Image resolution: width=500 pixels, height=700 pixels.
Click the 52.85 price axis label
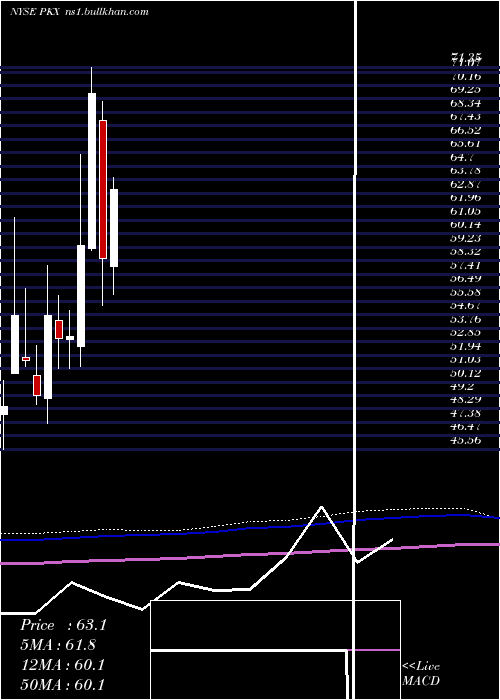click(466, 333)
